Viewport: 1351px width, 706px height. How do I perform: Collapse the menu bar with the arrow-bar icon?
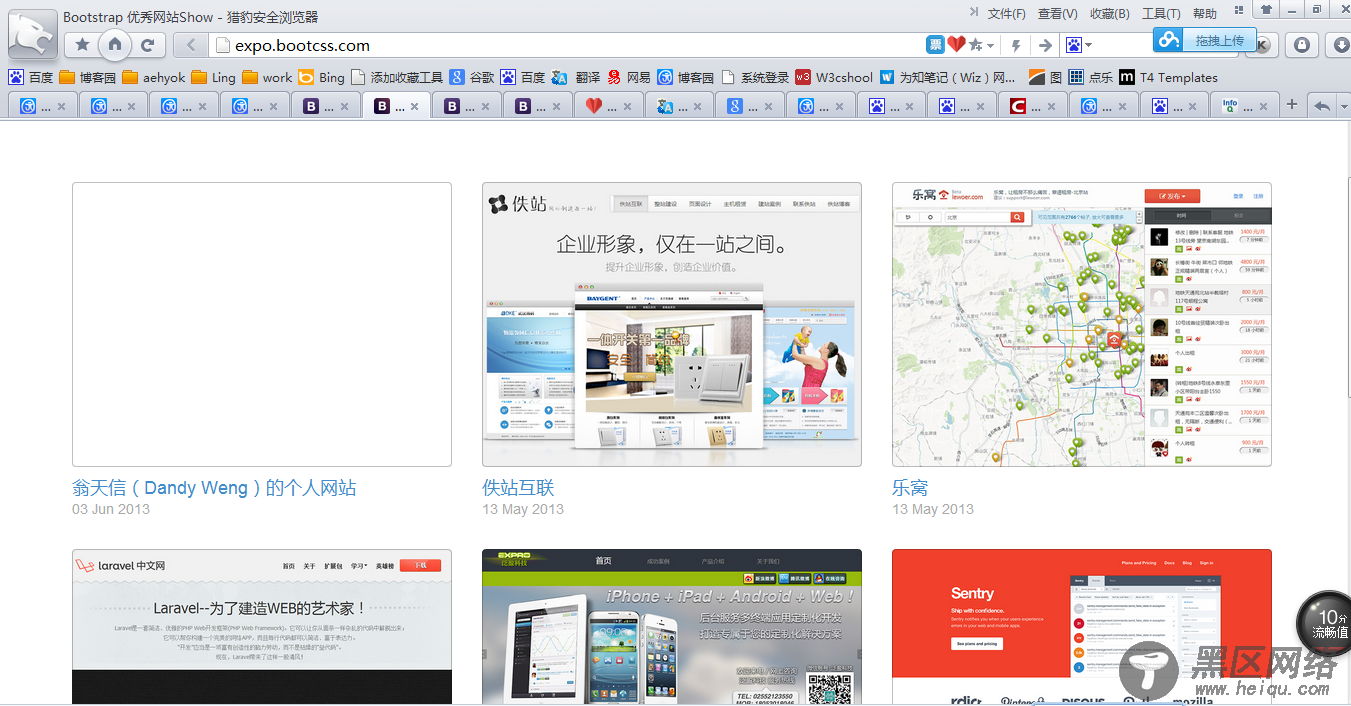click(x=975, y=12)
